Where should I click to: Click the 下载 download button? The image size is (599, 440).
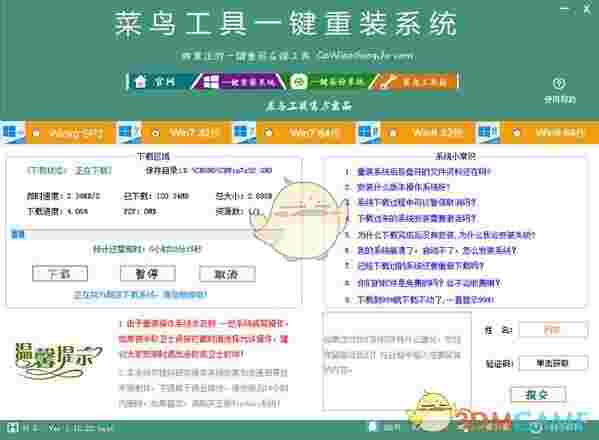point(60,273)
